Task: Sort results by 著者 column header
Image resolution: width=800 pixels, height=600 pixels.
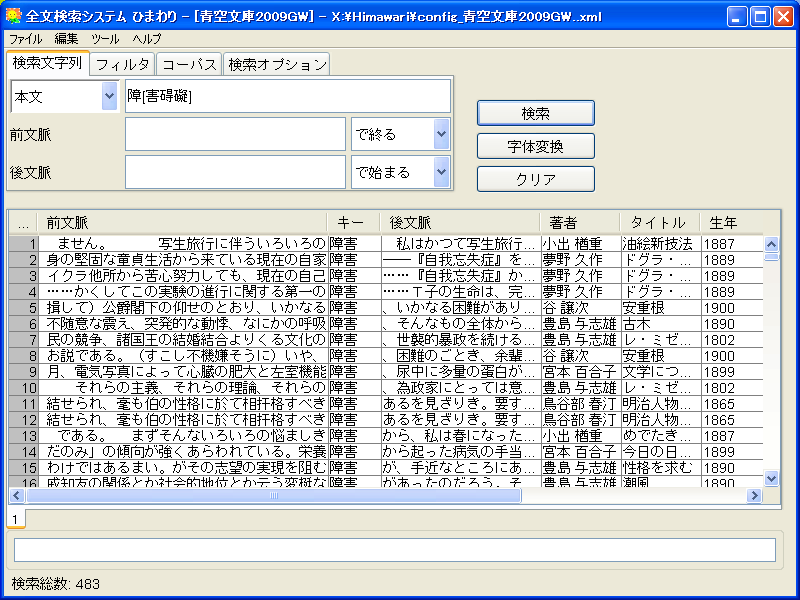Action: click(x=578, y=222)
